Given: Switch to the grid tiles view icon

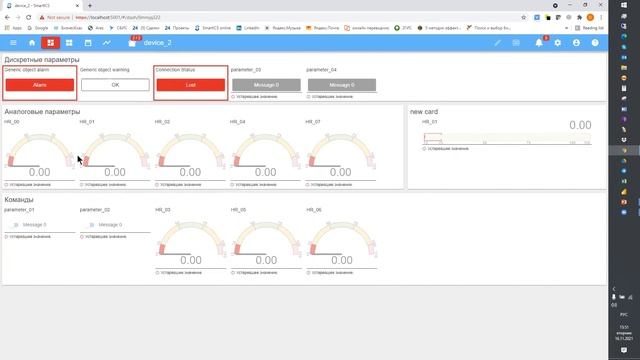Looking at the screenshot, I should coord(69,43).
